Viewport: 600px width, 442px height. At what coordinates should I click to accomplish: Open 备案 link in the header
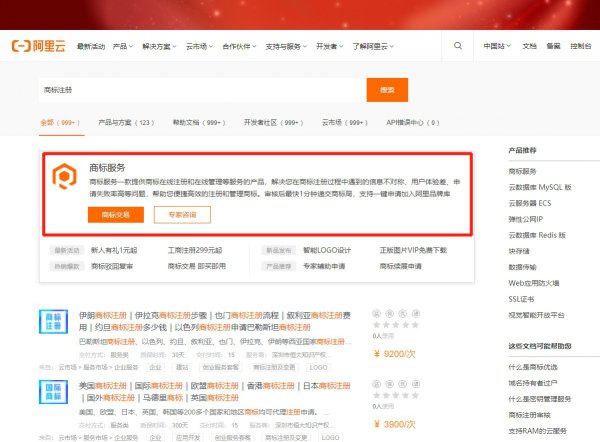(553, 46)
